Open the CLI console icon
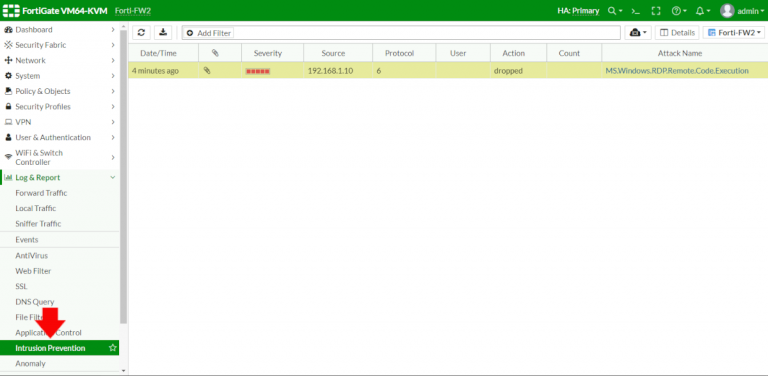 pyautogui.click(x=635, y=11)
